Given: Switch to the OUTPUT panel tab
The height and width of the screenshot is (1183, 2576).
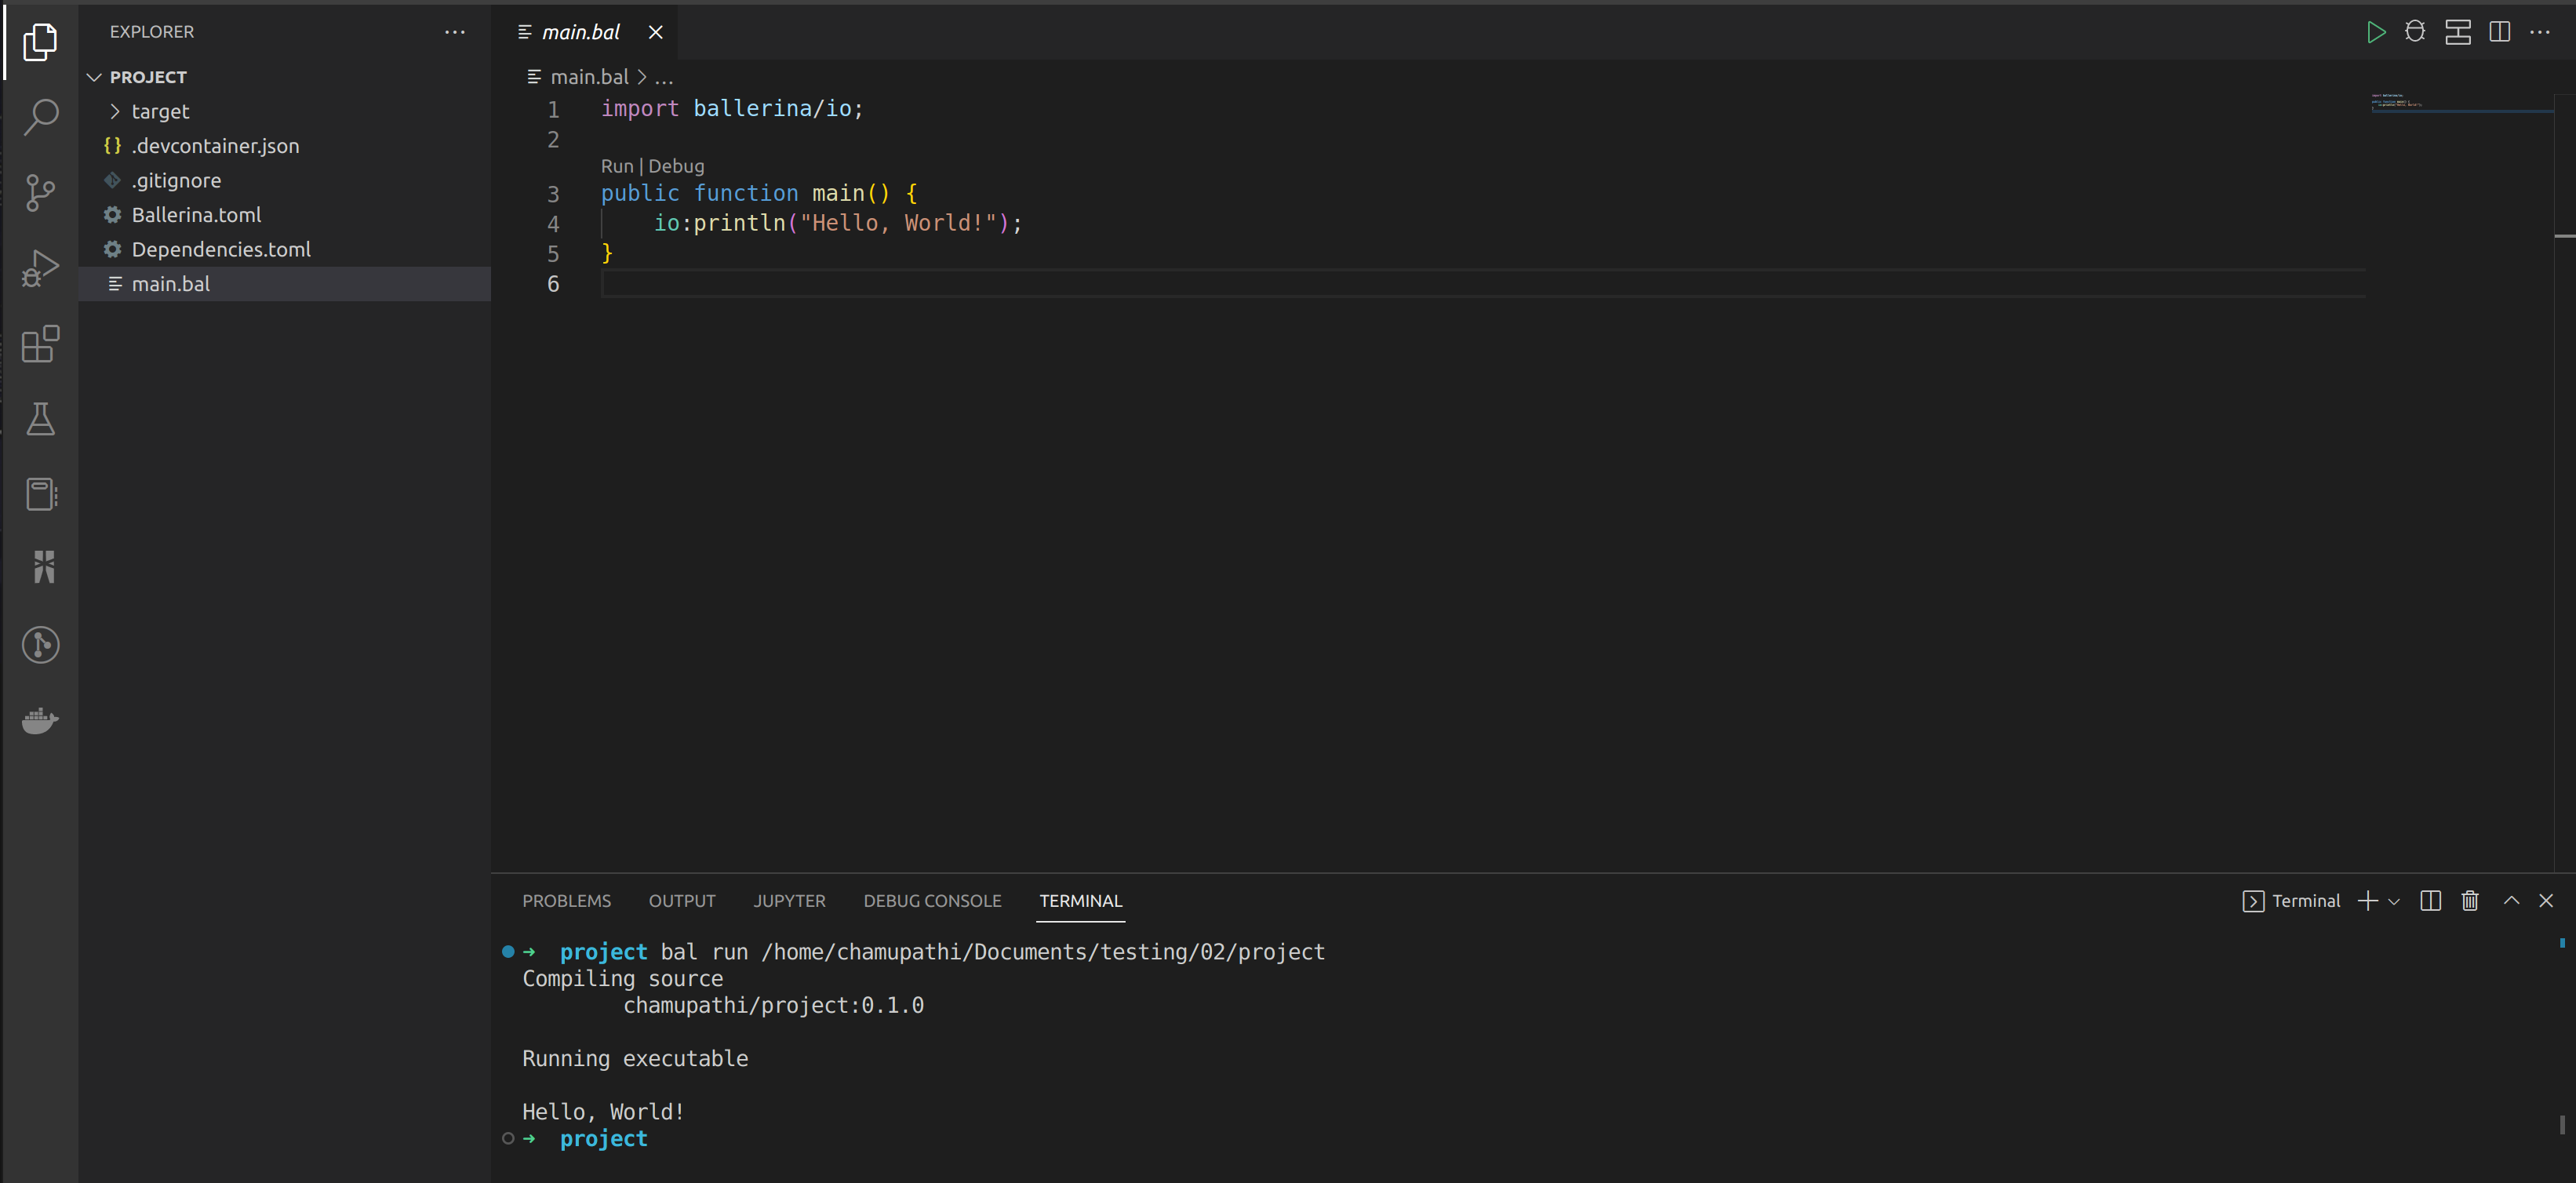Looking at the screenshot, I should 682,901.
